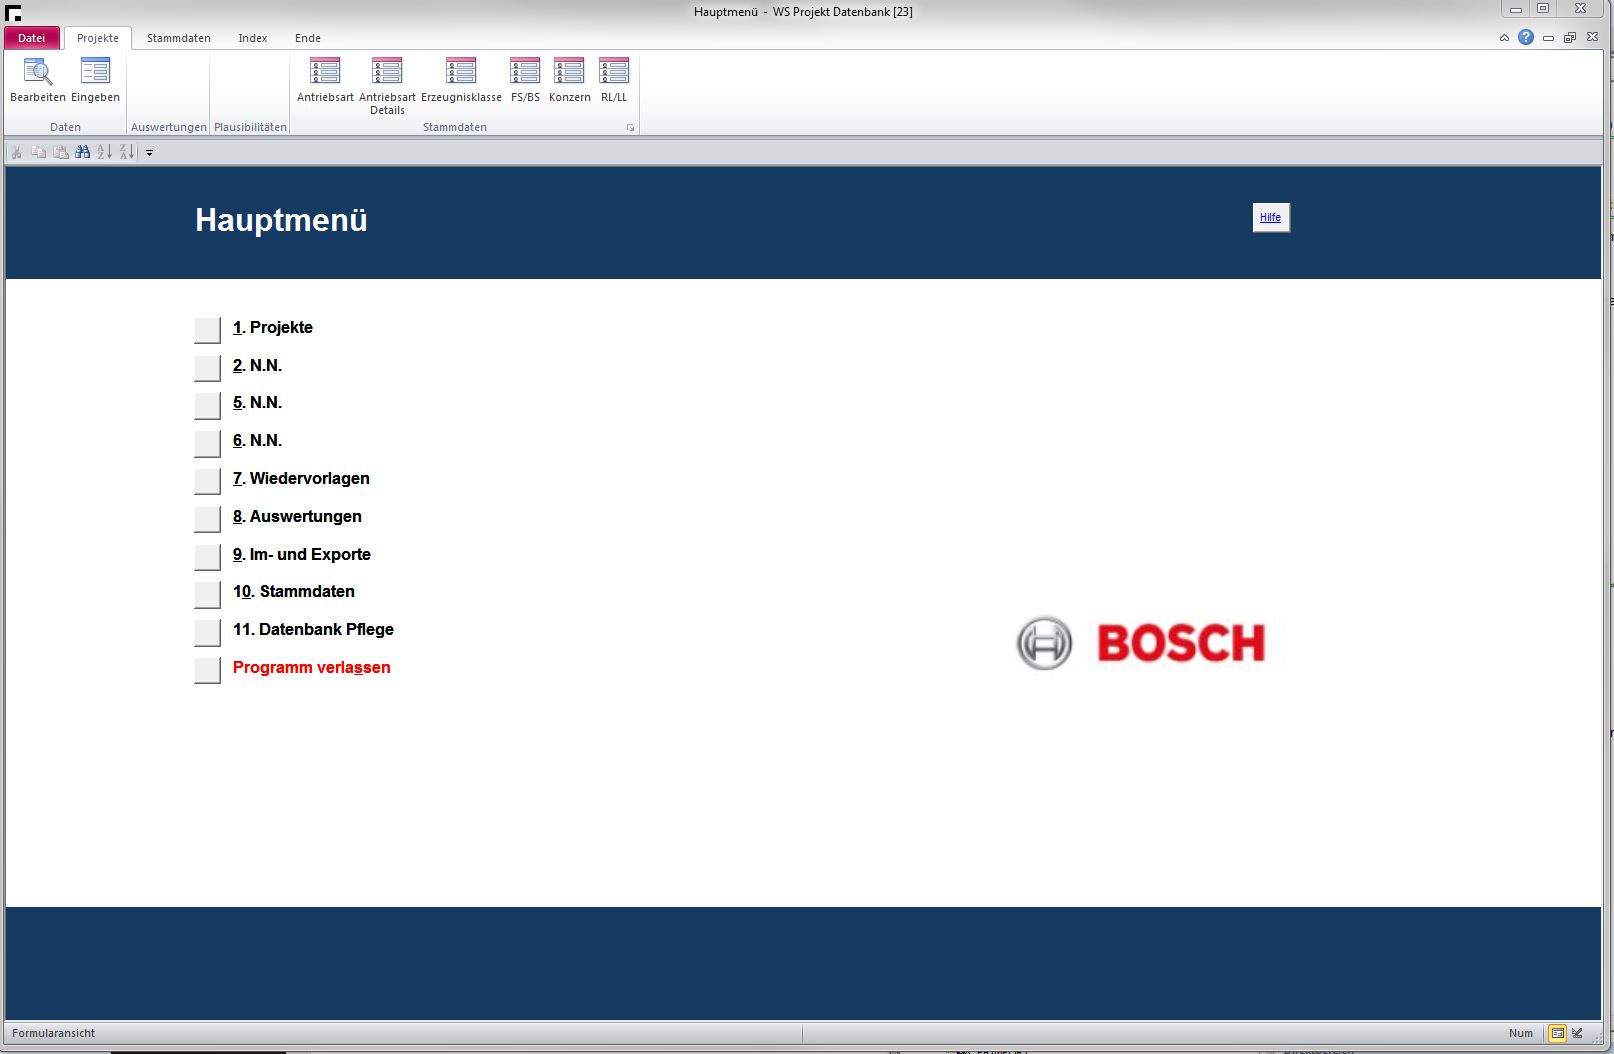
Task: Click the button next to 10. Stammdaten
Action: (207, 594)
